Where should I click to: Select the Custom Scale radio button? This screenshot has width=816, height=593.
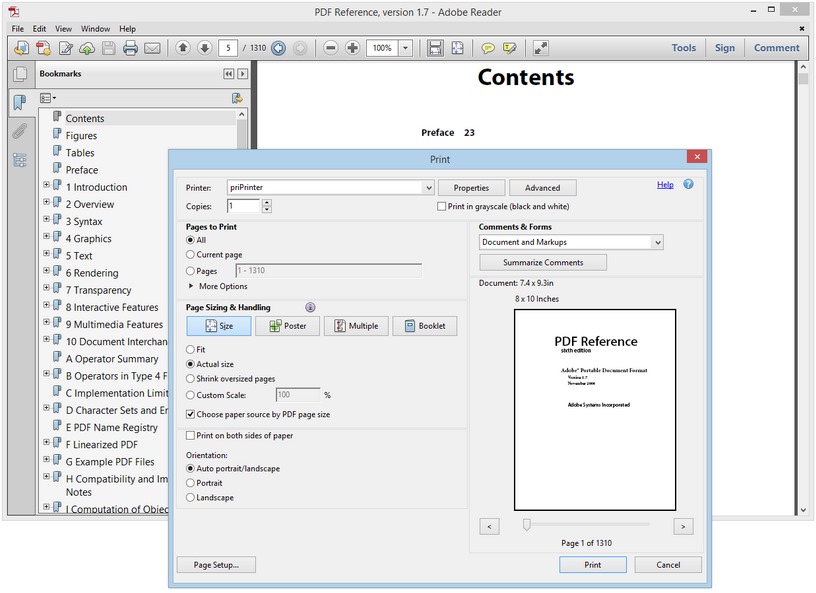point(190,395)
